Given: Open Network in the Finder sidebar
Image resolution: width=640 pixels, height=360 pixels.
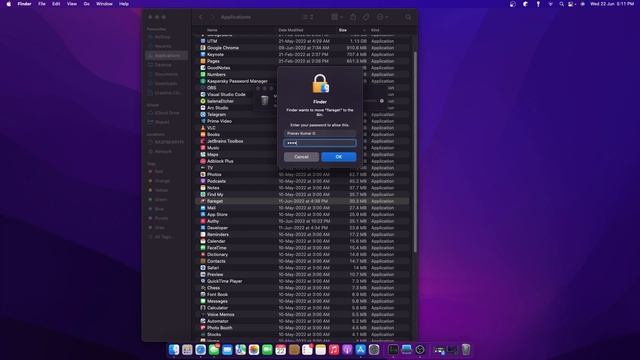Looking at the screenshot, I should [167, 151].
